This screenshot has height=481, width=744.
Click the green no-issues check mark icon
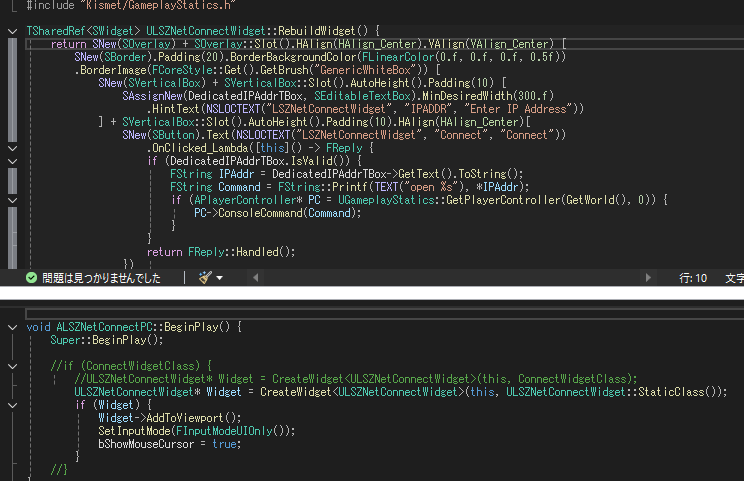tap(31, 278)
